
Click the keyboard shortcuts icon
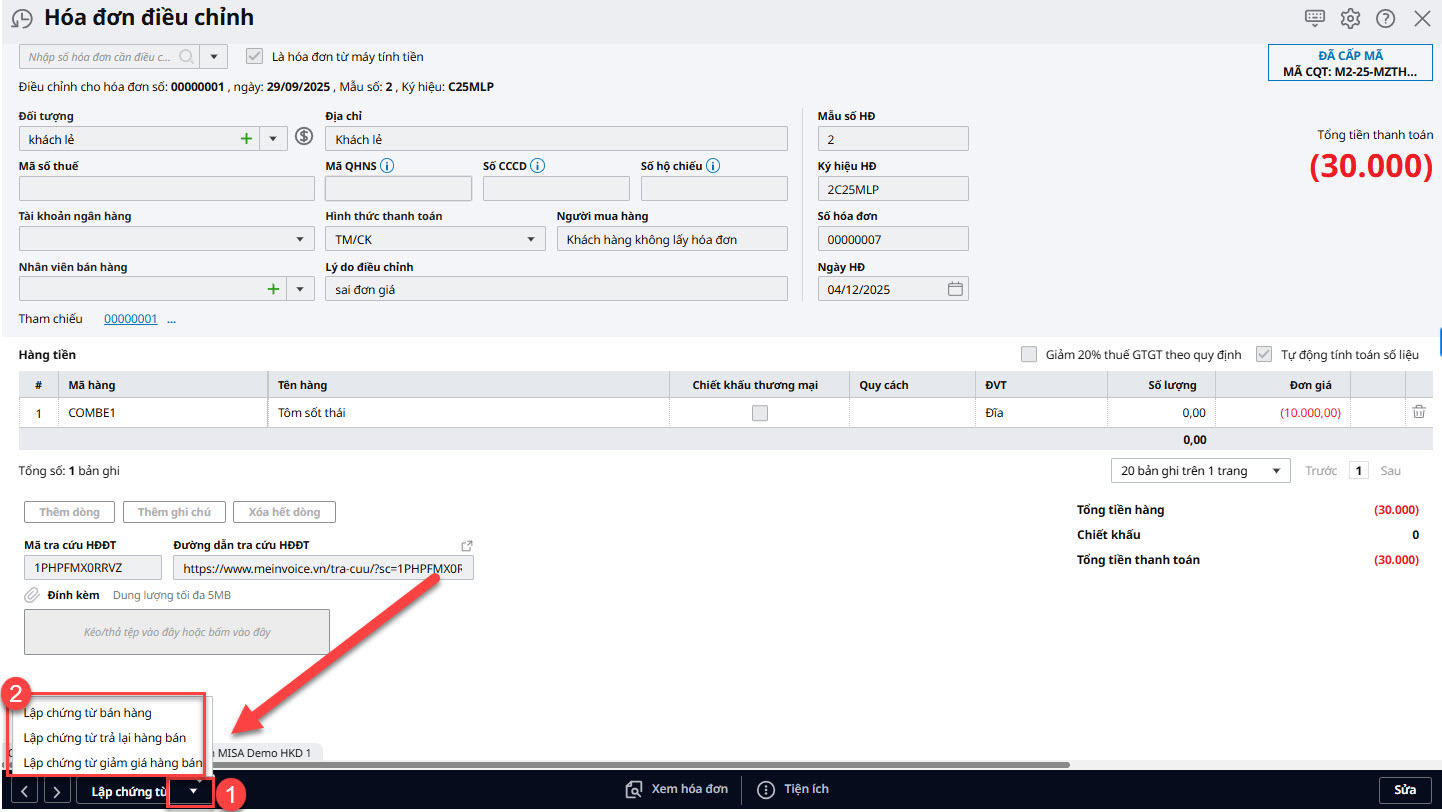pos(1315,18)
